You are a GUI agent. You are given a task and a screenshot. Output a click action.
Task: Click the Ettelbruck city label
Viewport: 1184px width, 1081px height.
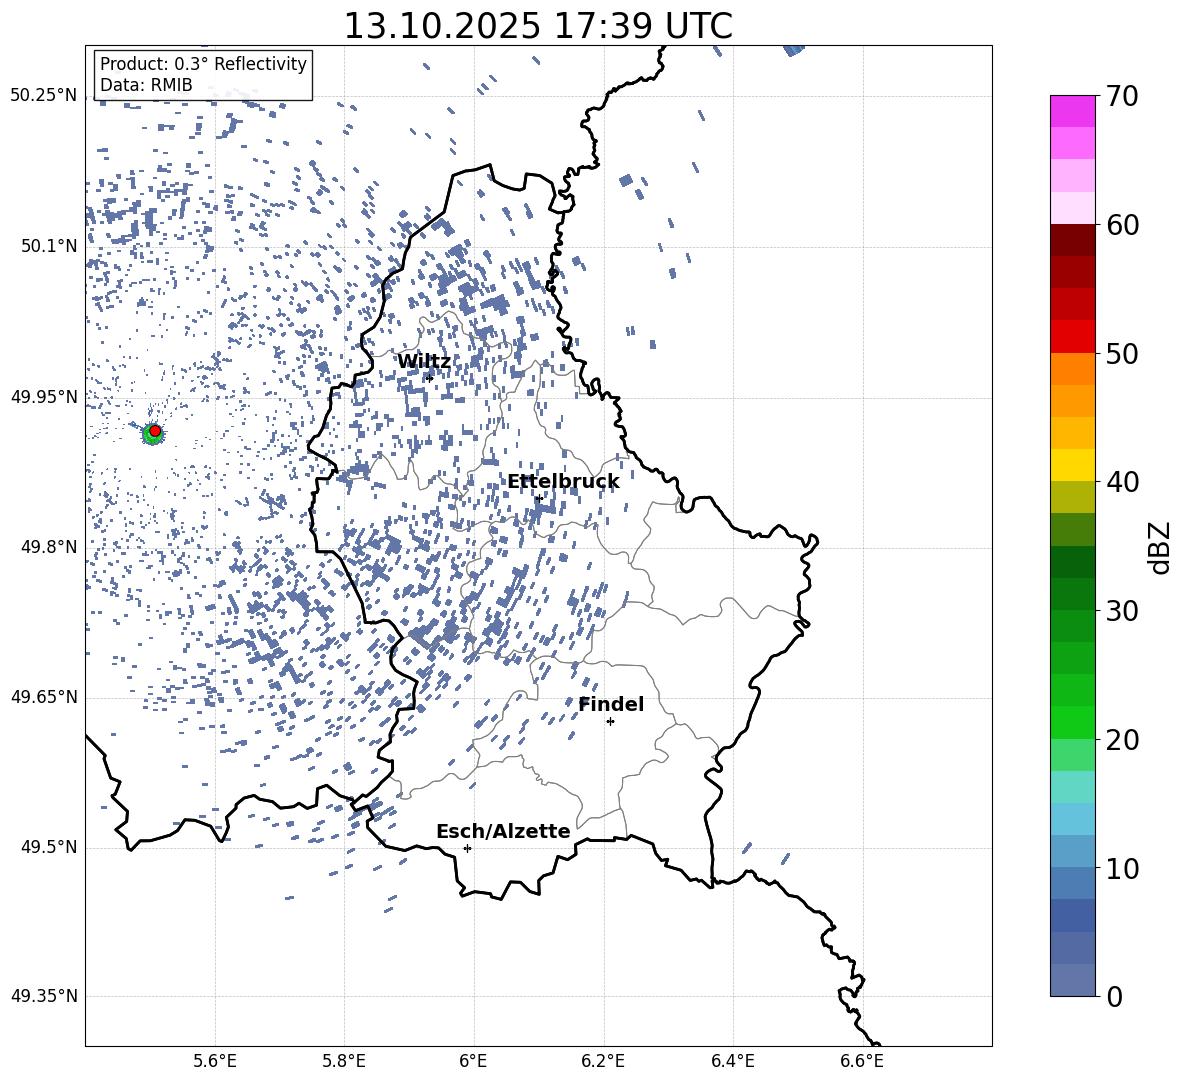563,482
